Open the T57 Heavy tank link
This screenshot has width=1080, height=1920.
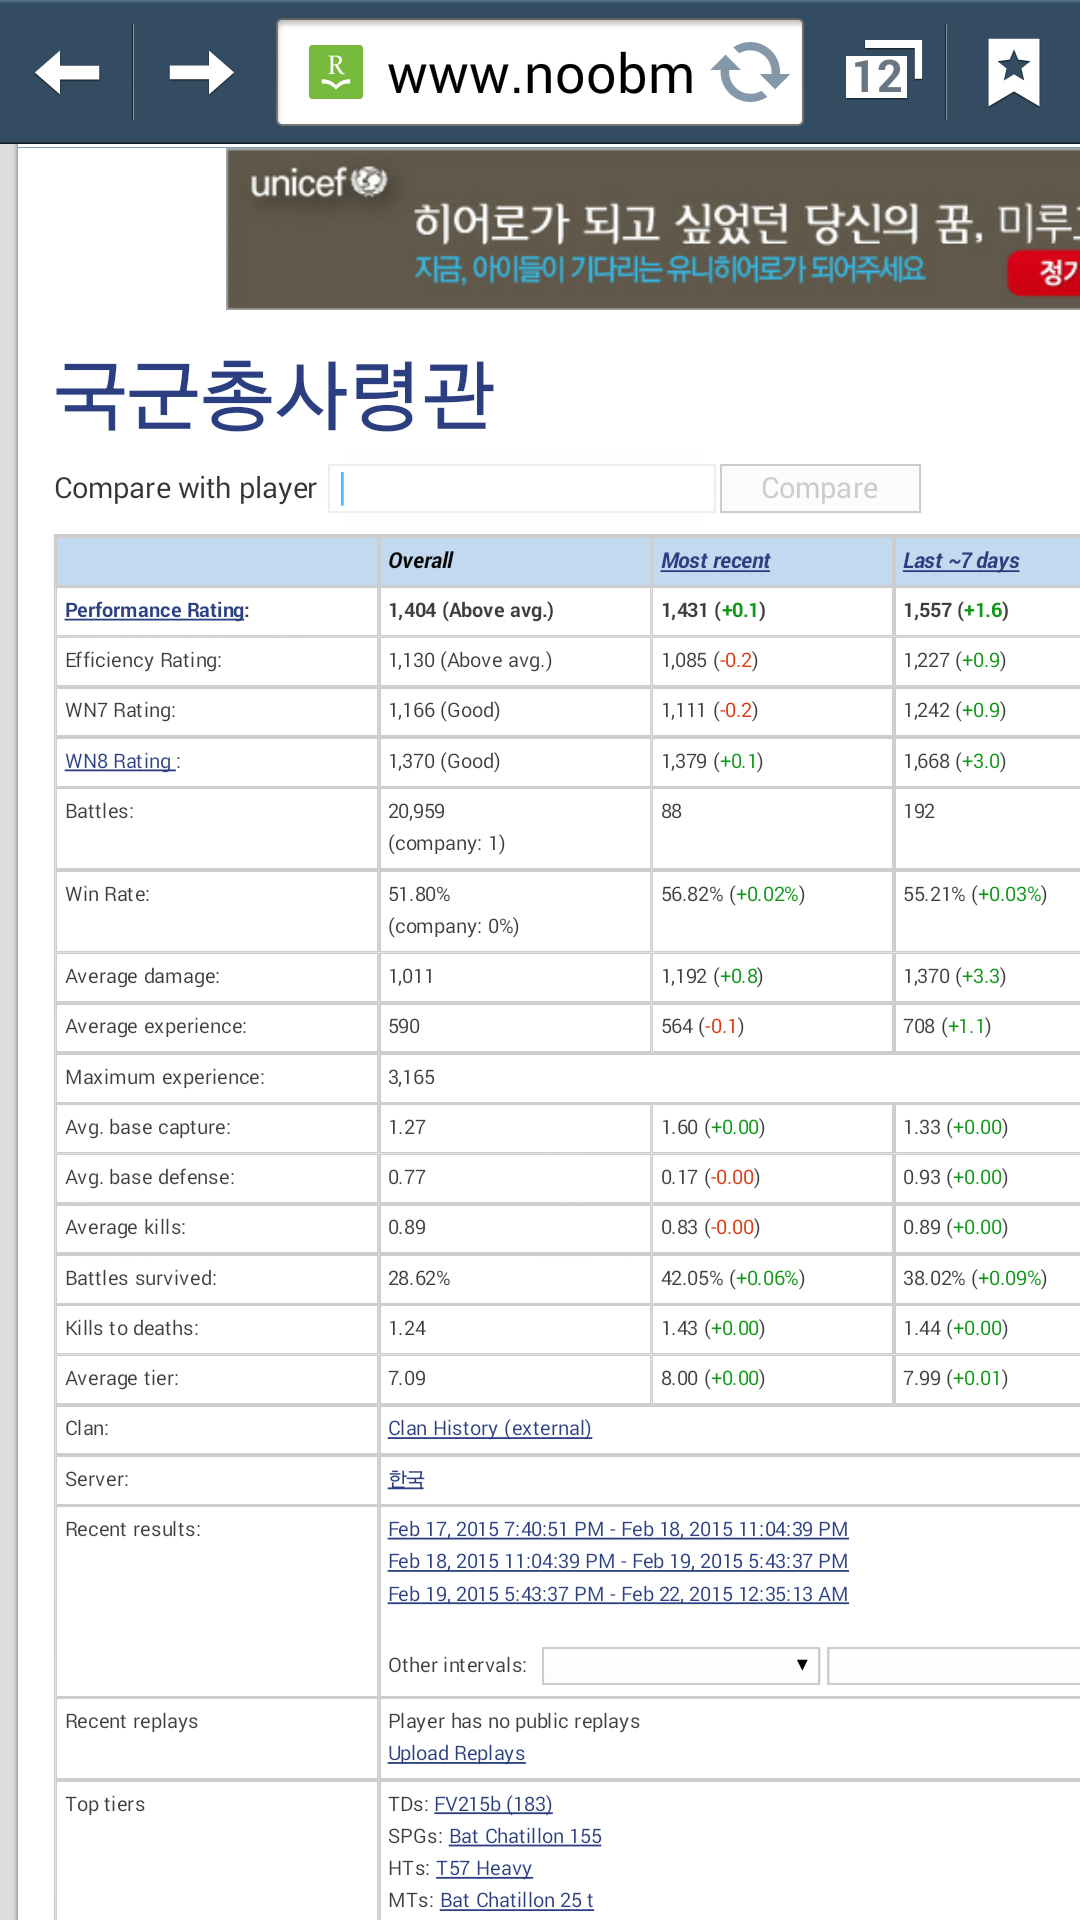coord(484,1868)
